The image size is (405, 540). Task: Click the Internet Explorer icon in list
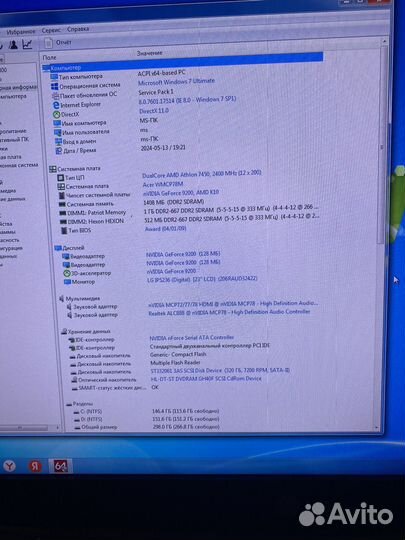pos(56,105)
